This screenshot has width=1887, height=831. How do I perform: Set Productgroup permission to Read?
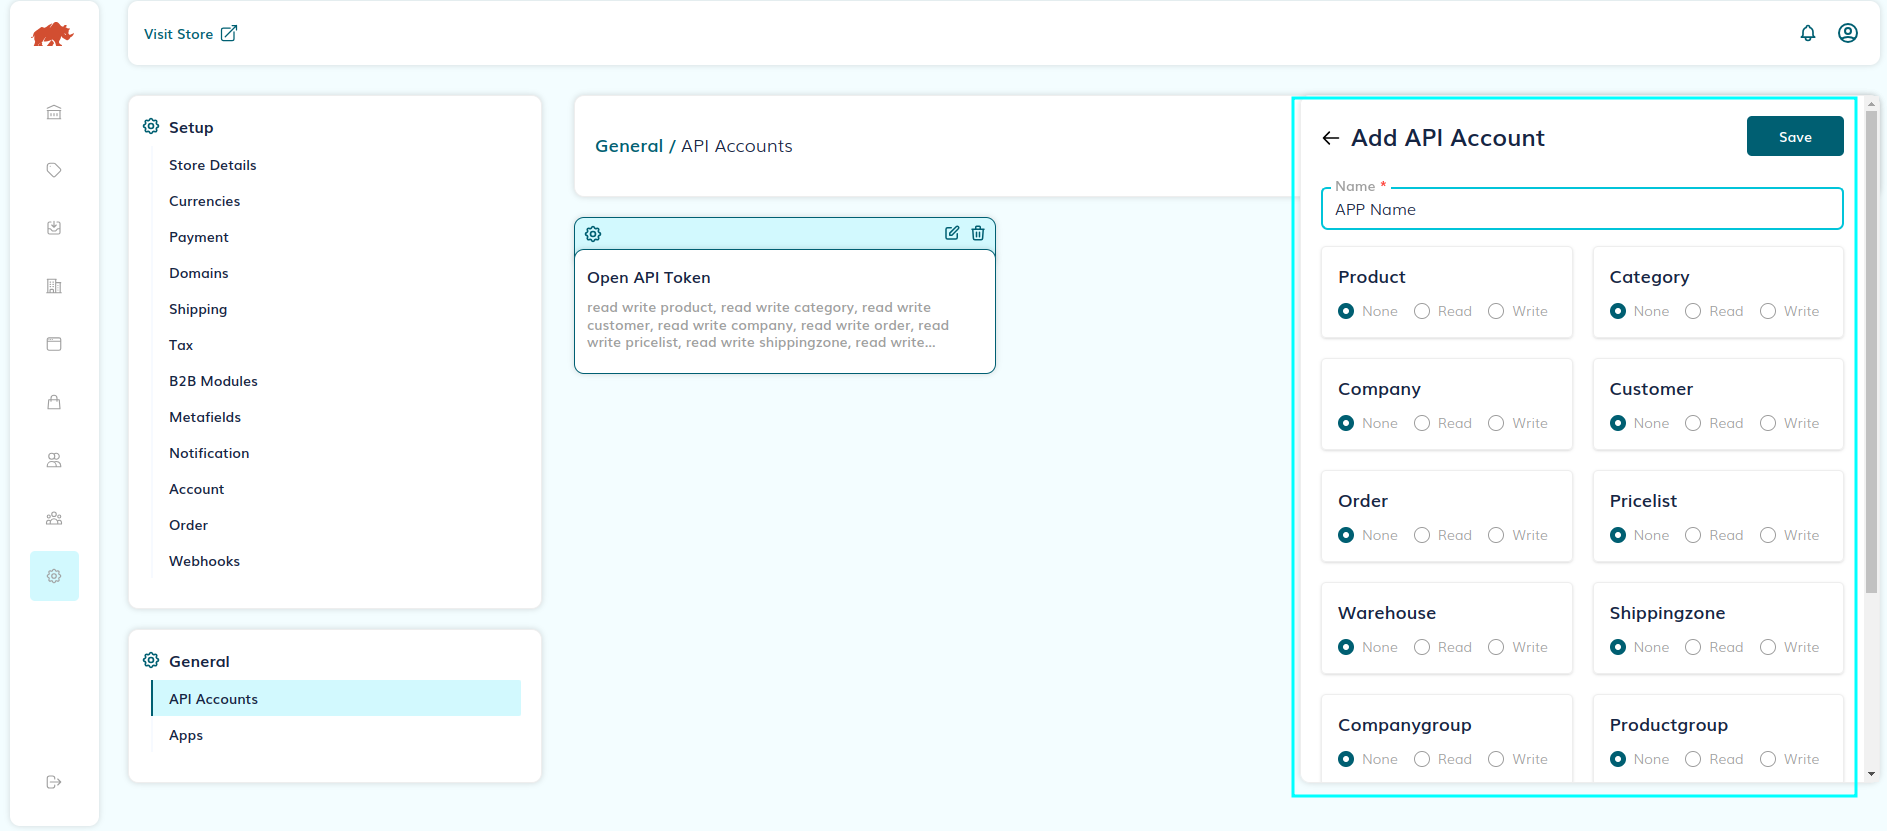click(x=1693, y=759)
